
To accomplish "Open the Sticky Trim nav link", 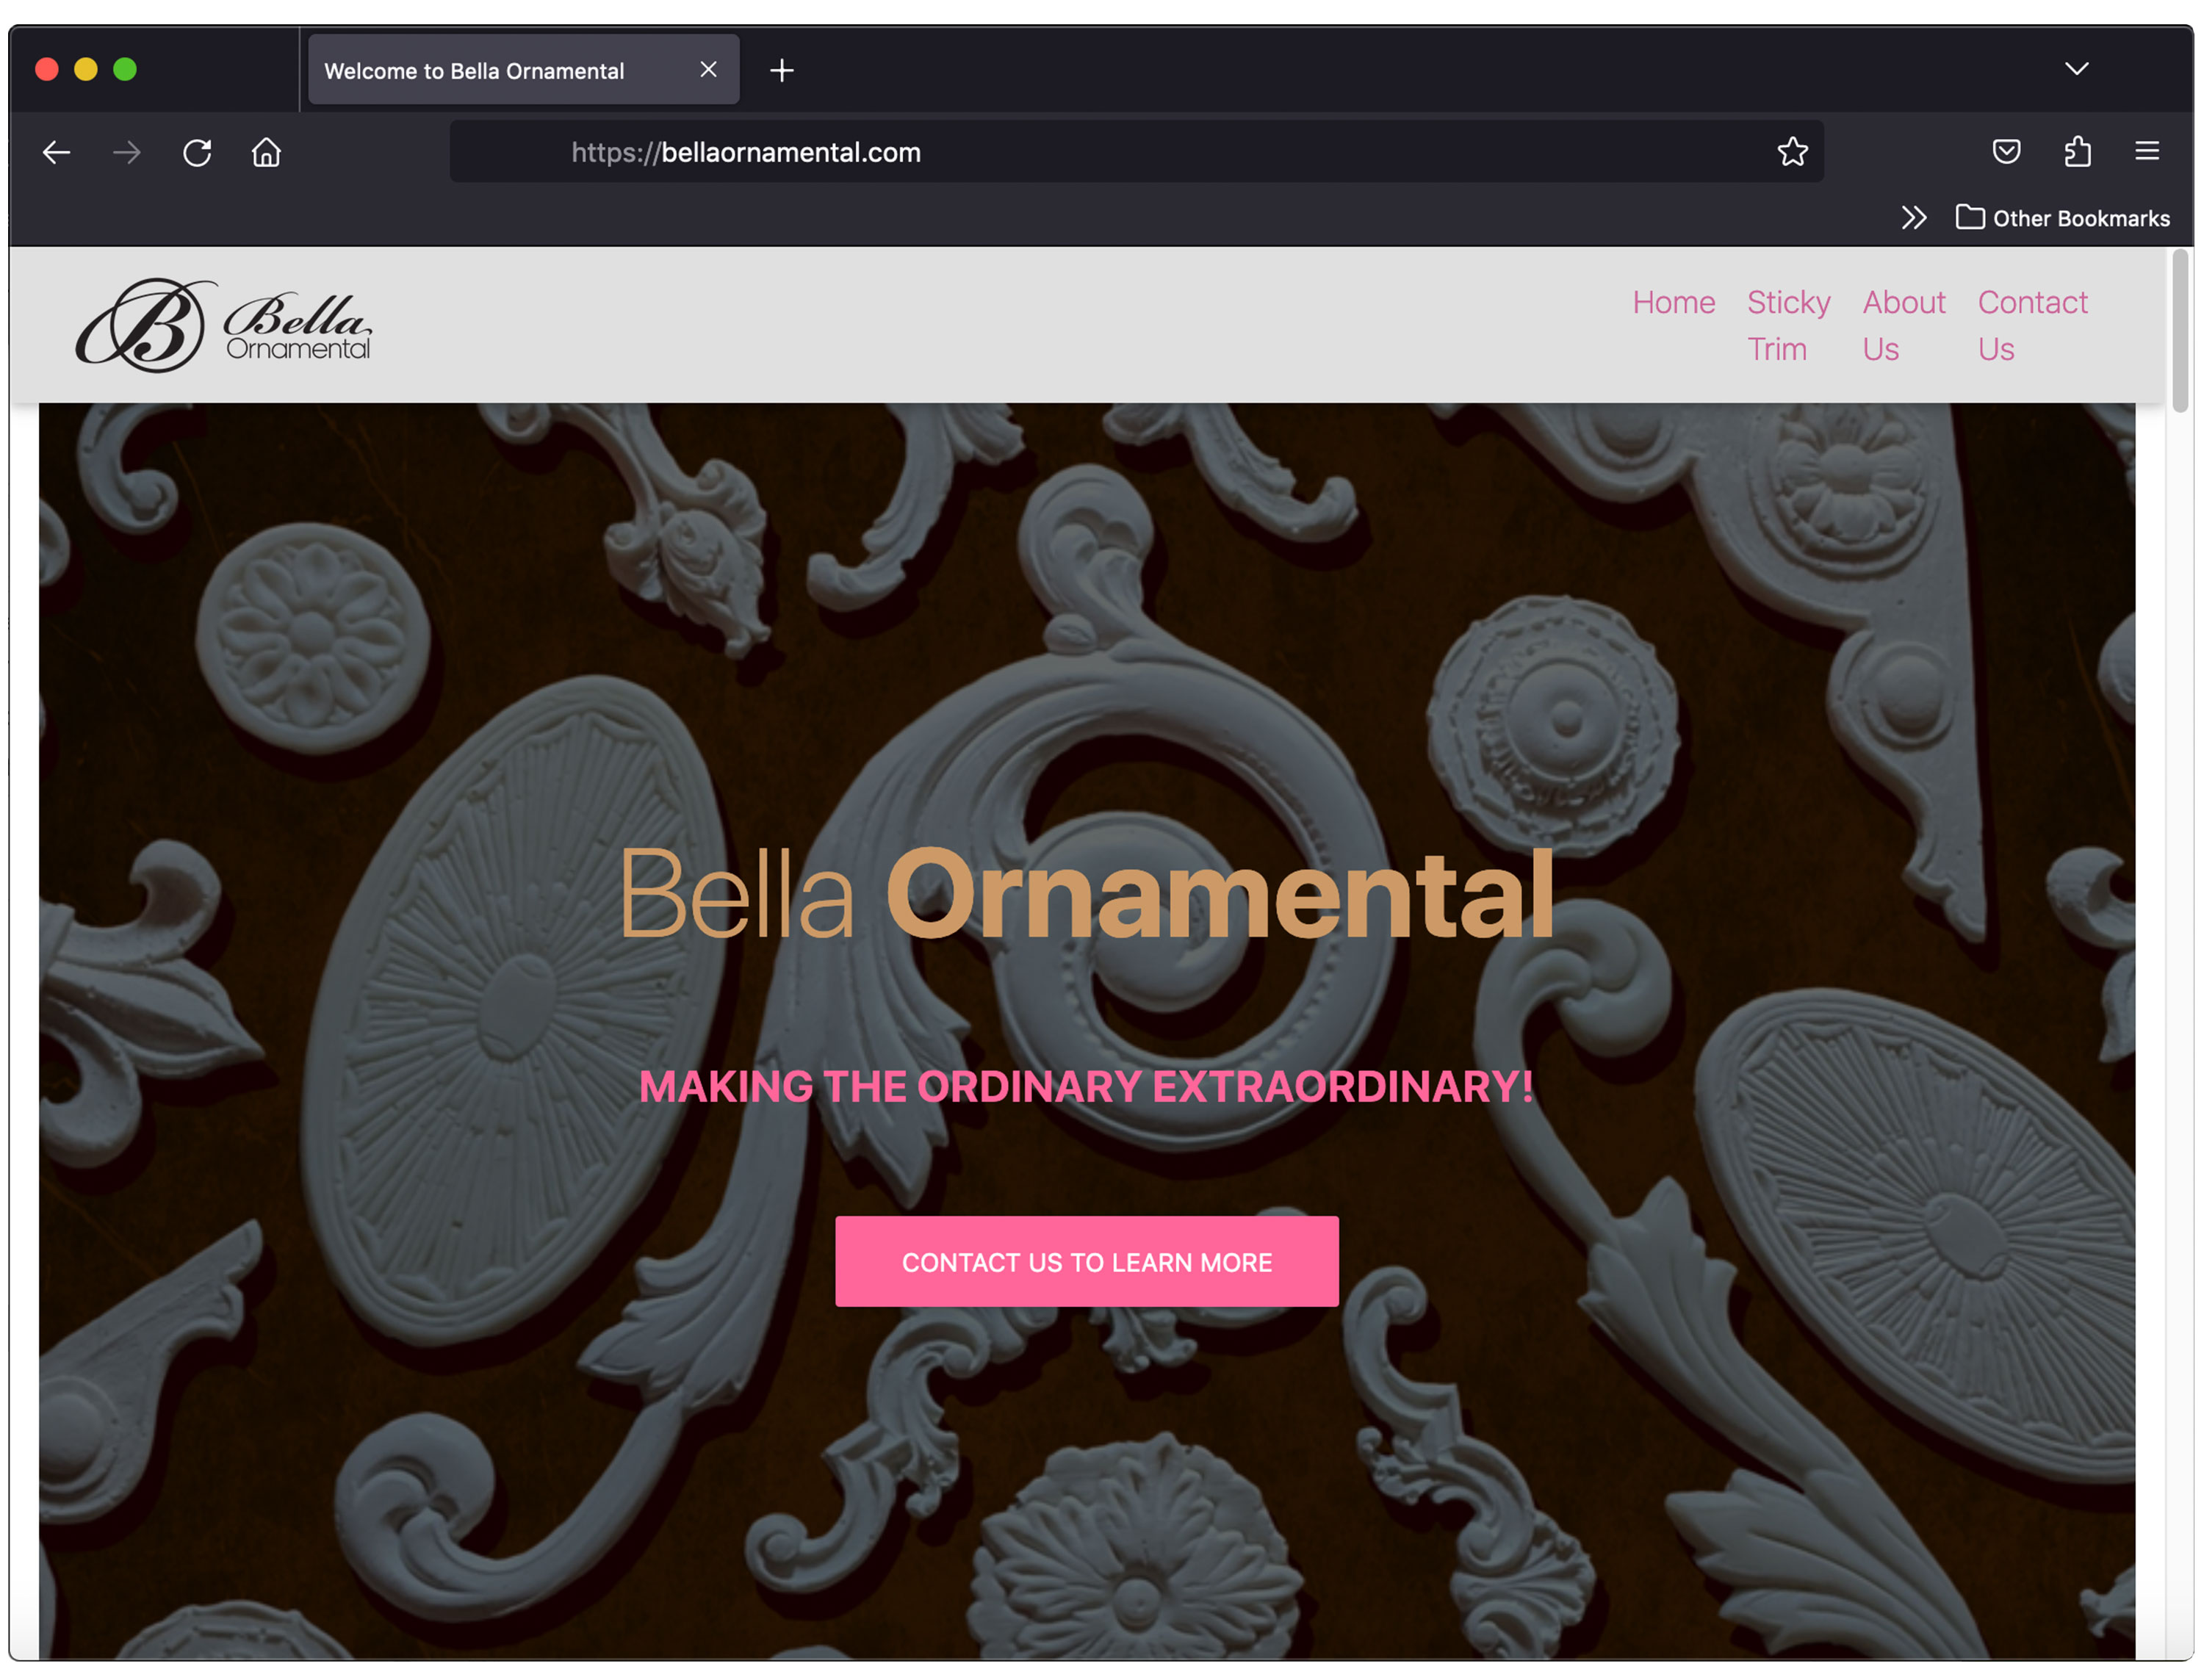I will pyautogui.click(x=1788, y=325).
